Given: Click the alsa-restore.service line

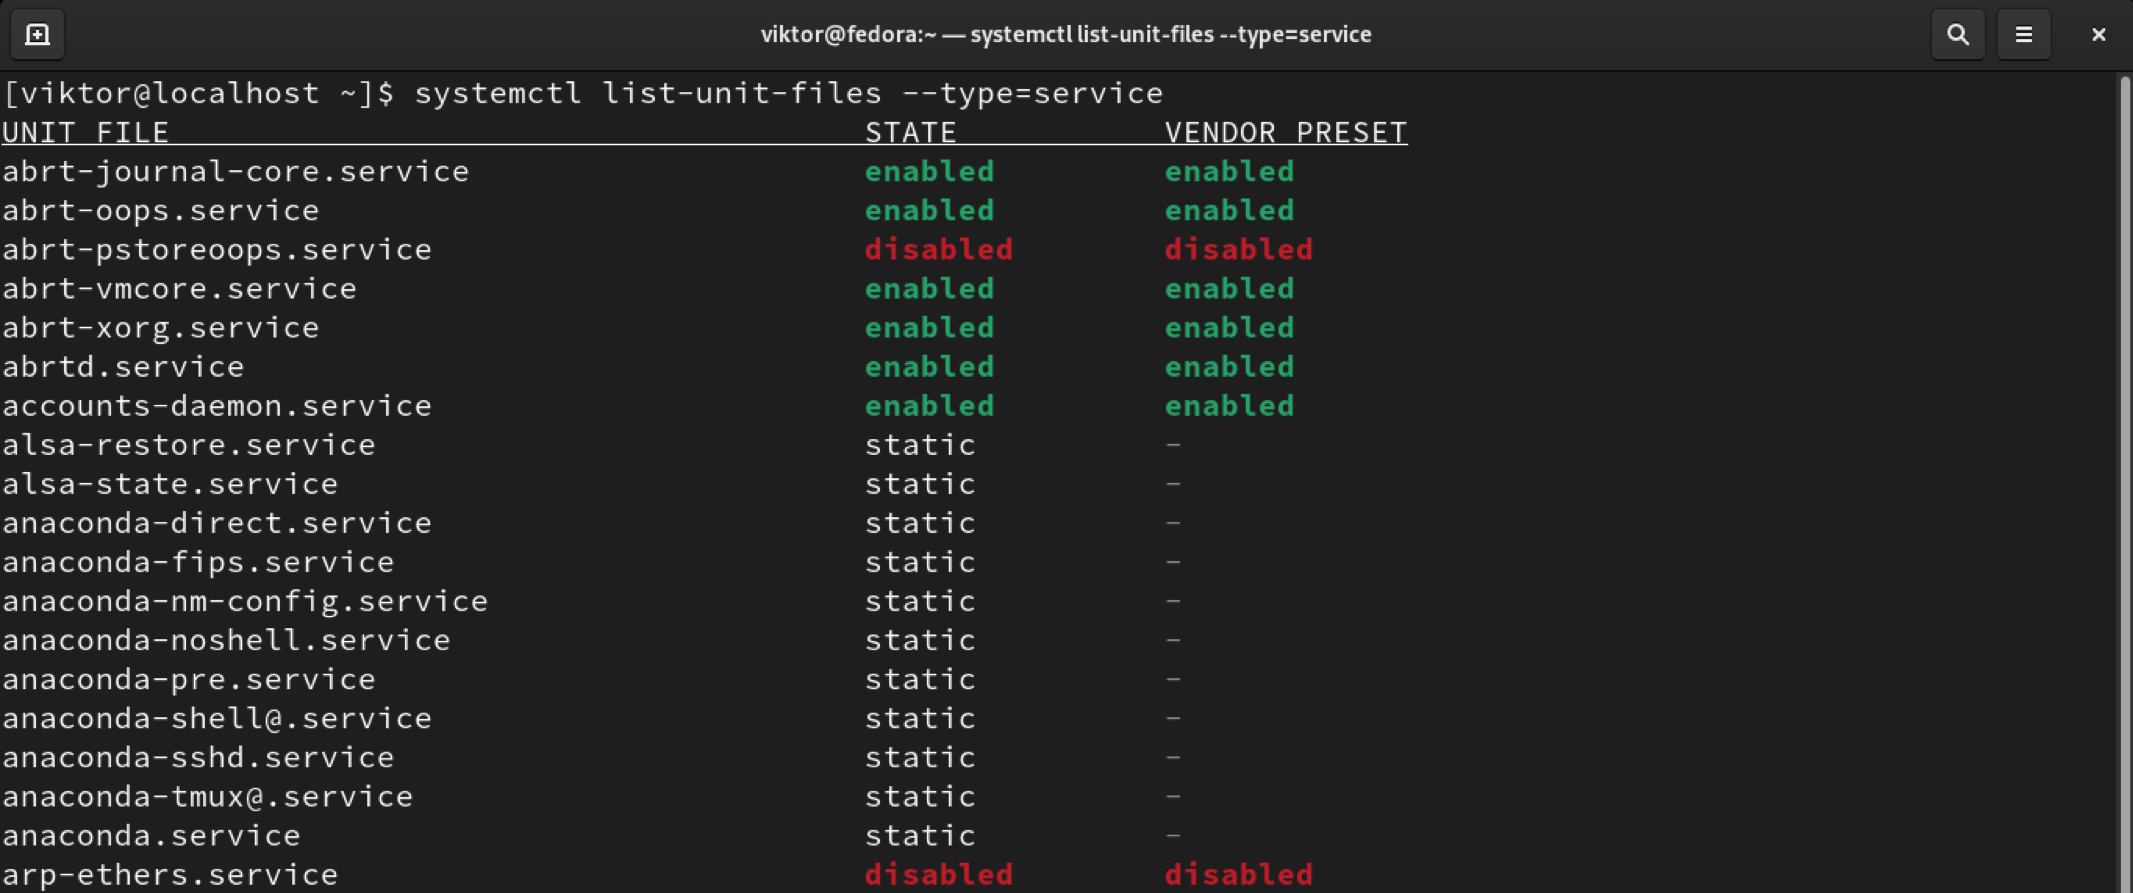Looking at the screenshot, I should click(188, 444).
